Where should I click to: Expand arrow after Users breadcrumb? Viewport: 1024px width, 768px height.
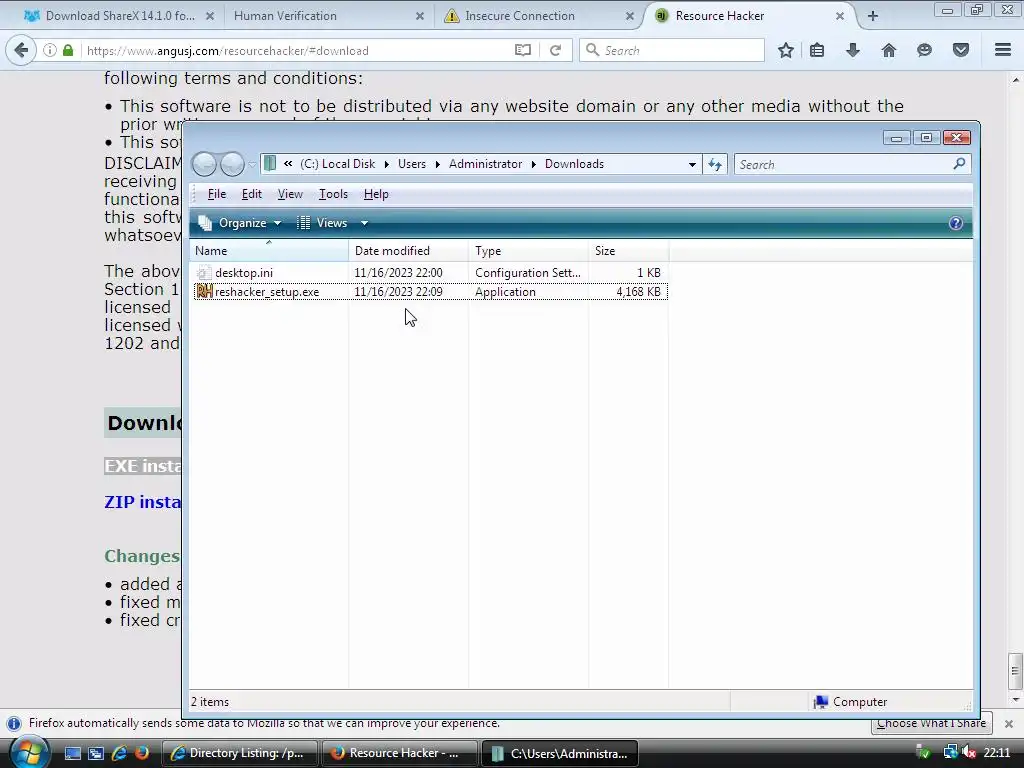click(x=438, y=165)
